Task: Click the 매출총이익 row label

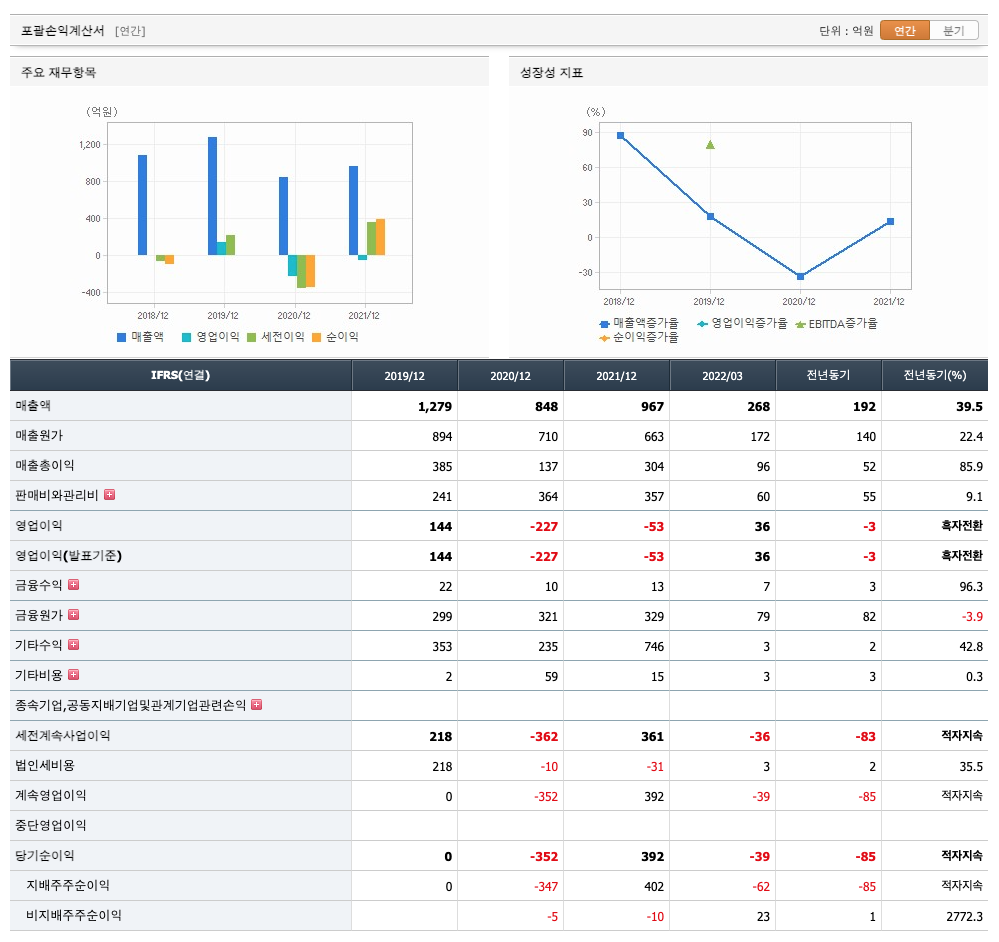Action: click(45, 466)
